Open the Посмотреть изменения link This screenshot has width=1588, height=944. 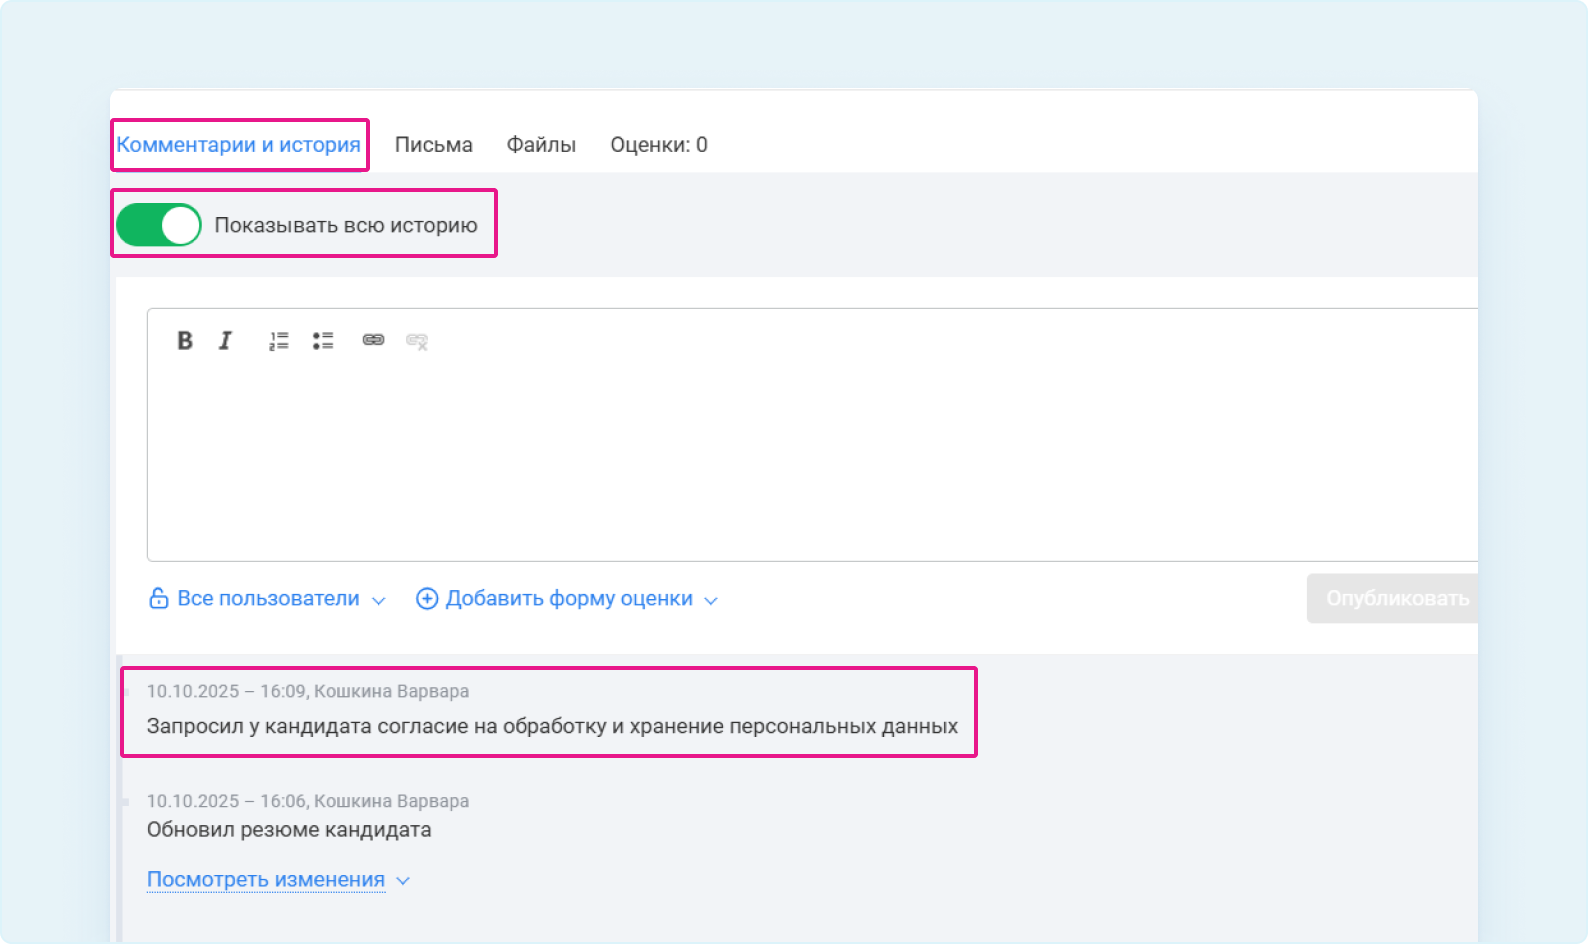click(266, 880)
